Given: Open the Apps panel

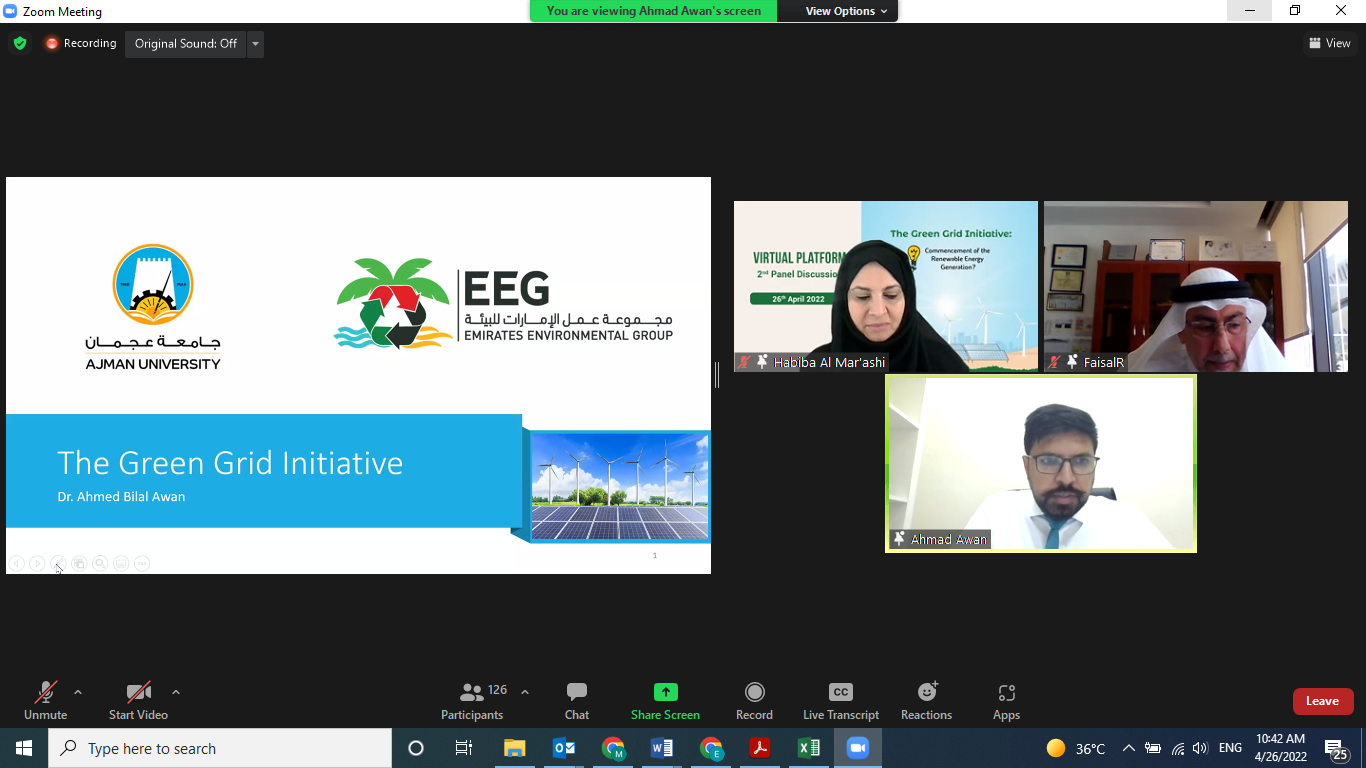Looking at the screenshot, I should (x=1006, y=700).
